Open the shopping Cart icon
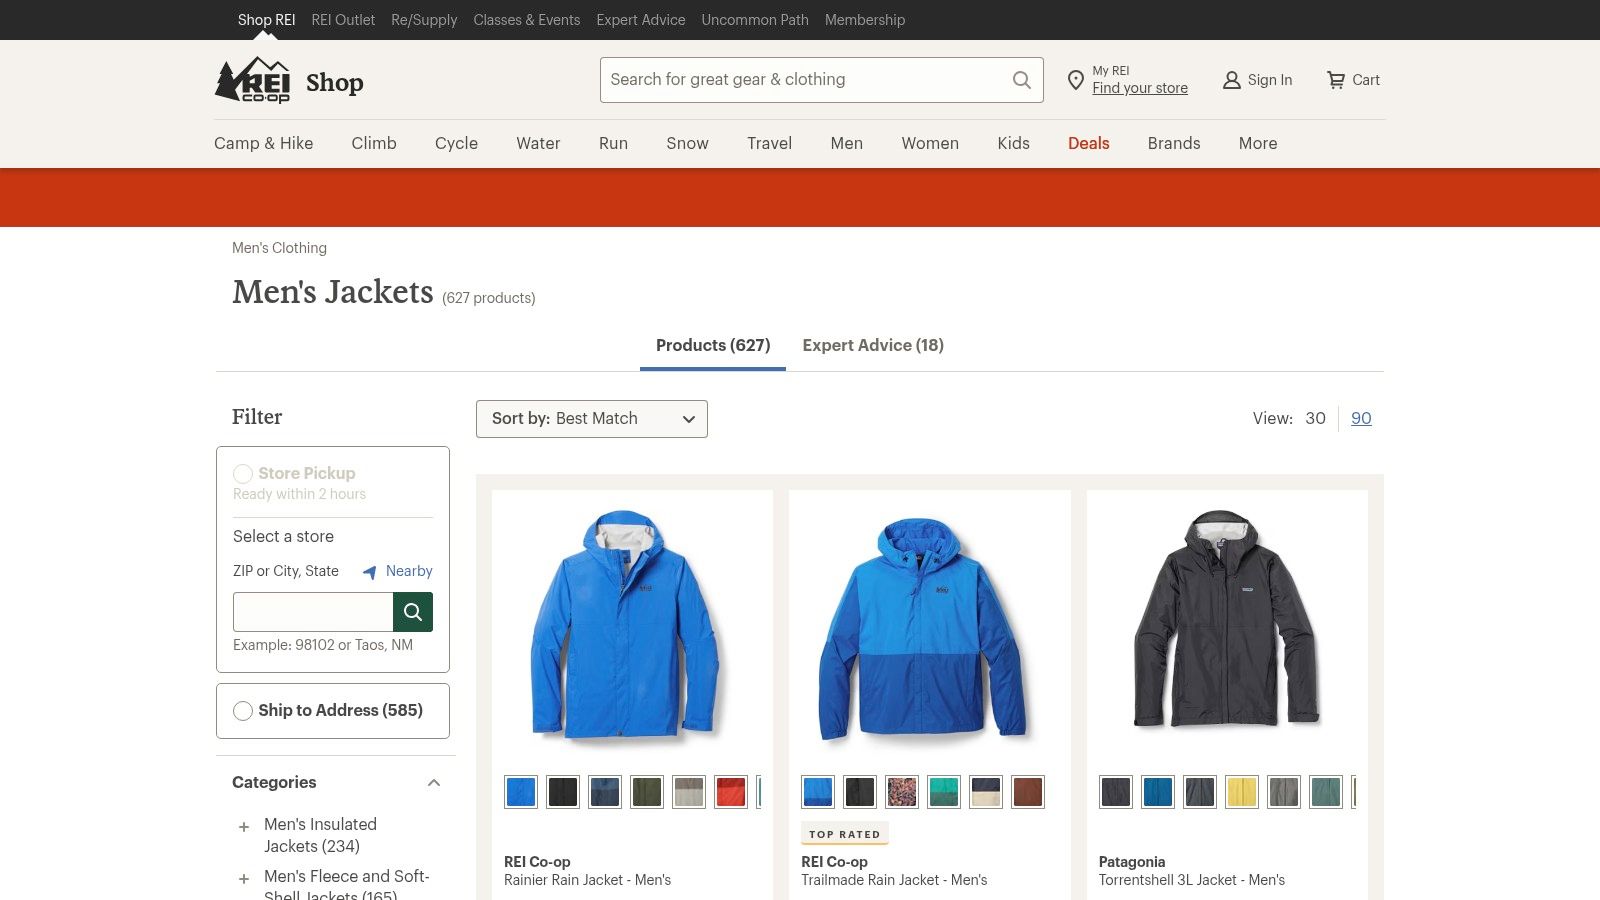This screenshot has width=1600, height=900. 1336,80
